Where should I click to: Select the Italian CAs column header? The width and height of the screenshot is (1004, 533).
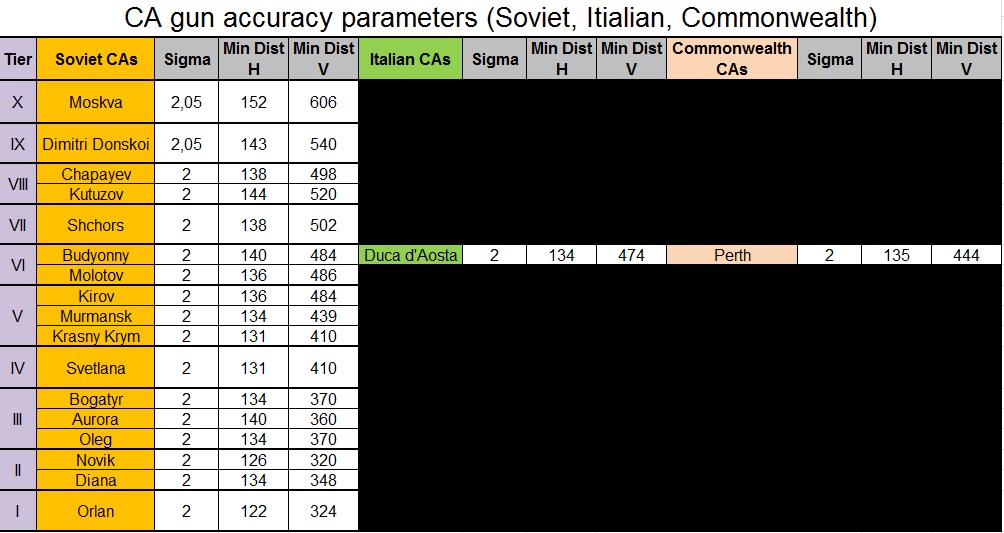[x=410, y=59]
